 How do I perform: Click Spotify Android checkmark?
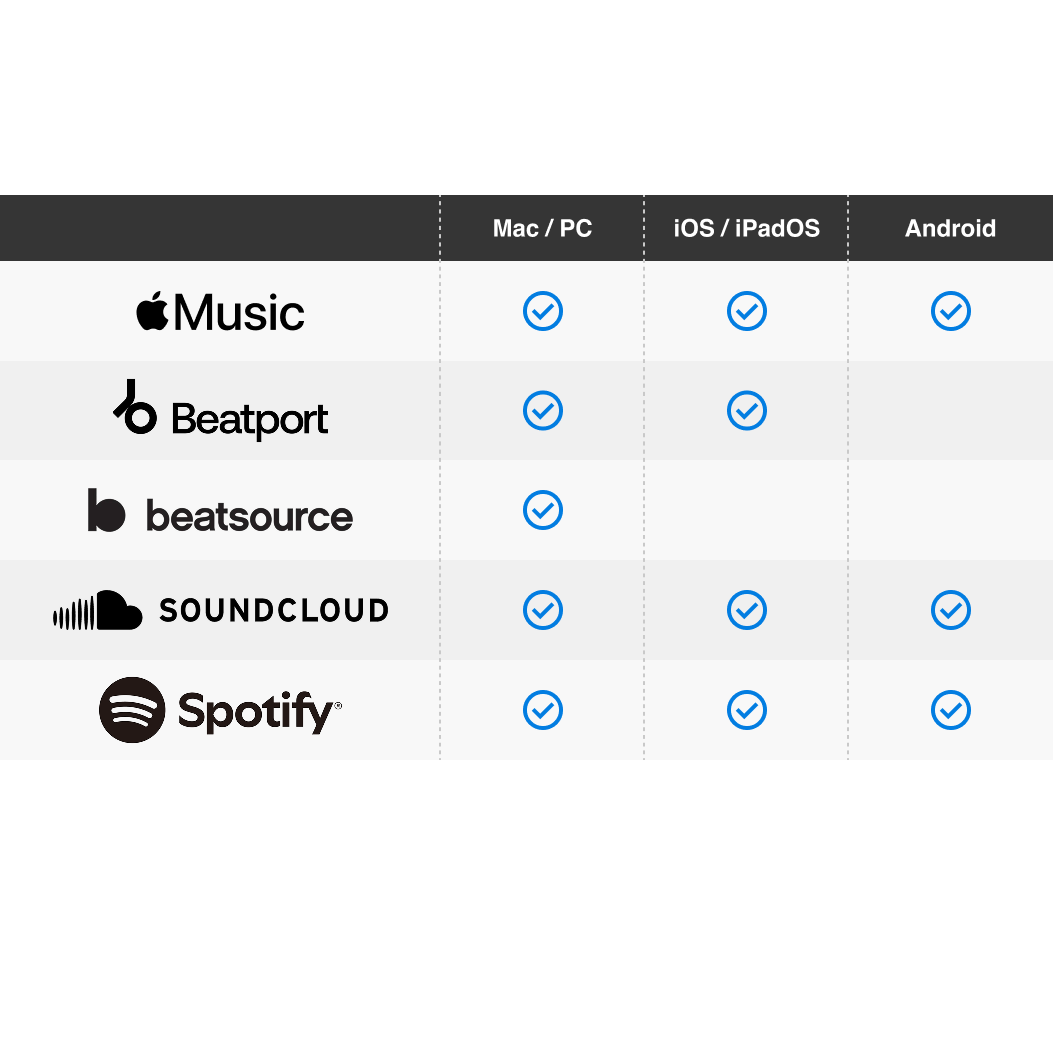click(x=951, y=710)
